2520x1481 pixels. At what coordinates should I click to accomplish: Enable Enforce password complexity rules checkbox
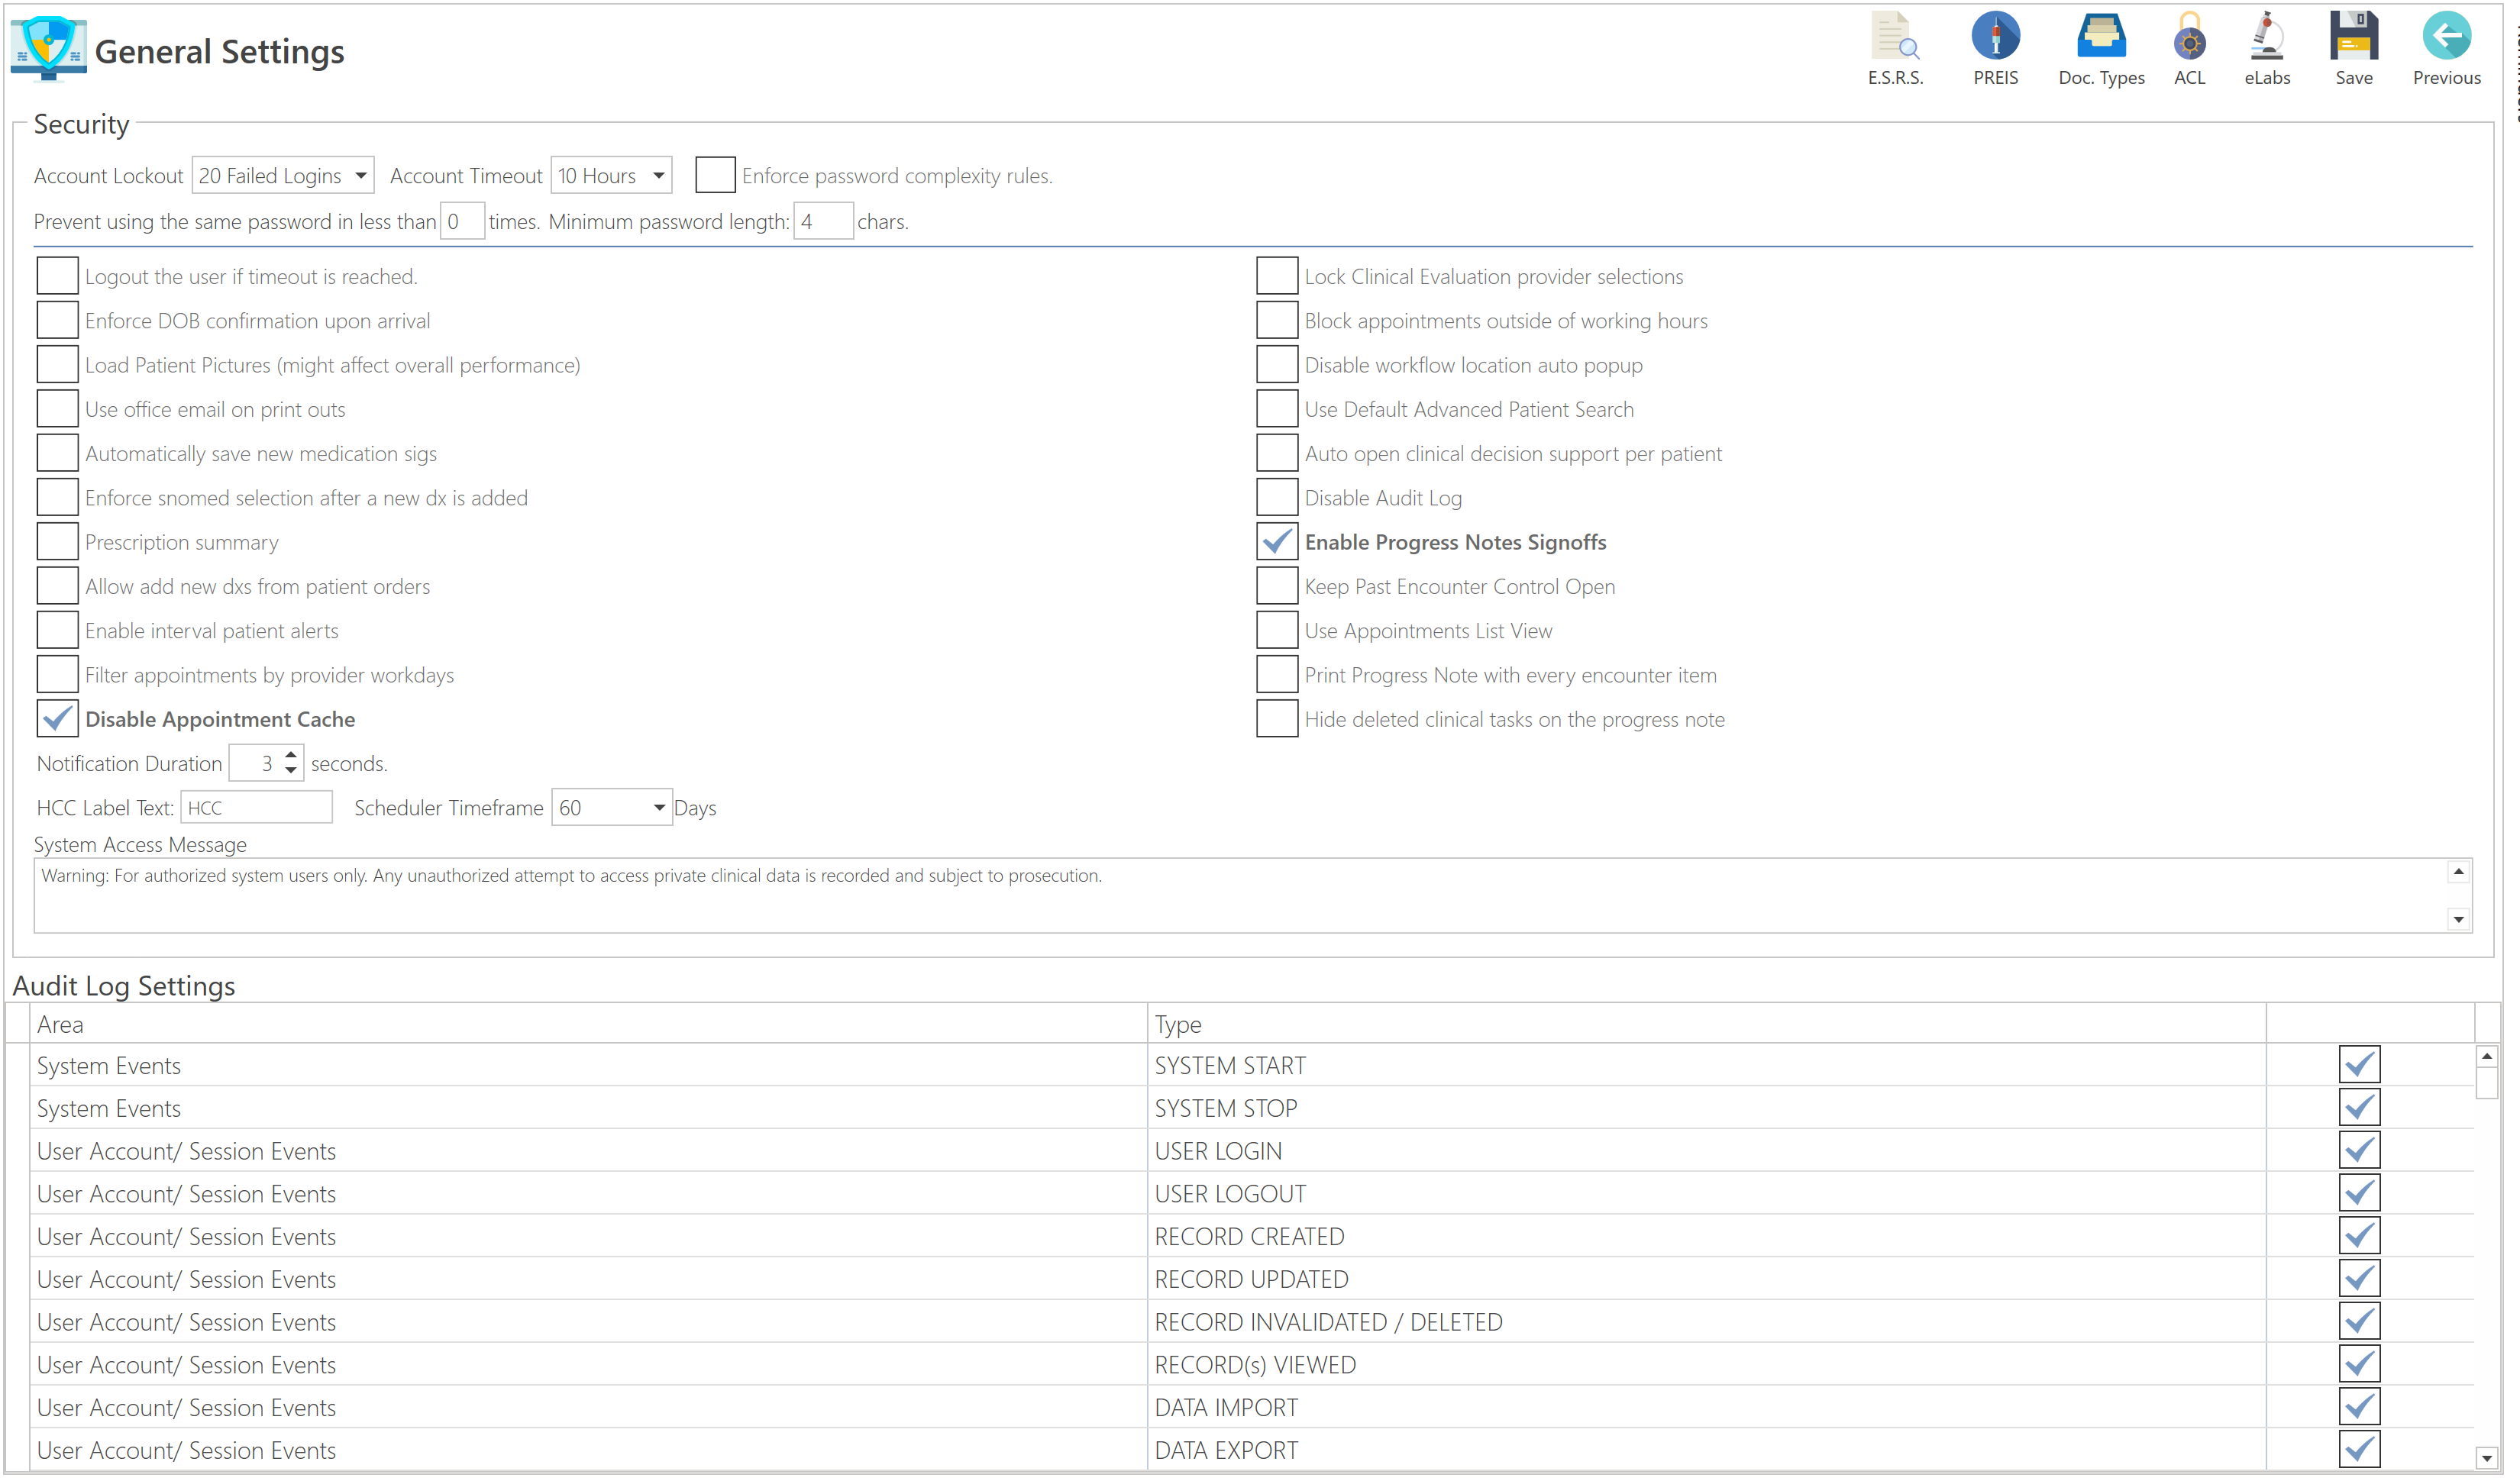coord(715,175)
